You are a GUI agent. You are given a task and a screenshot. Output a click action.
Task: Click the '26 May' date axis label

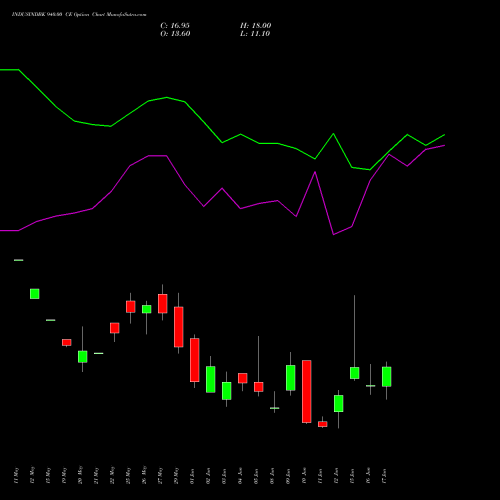pyautogui.click(x=144, y=475)
